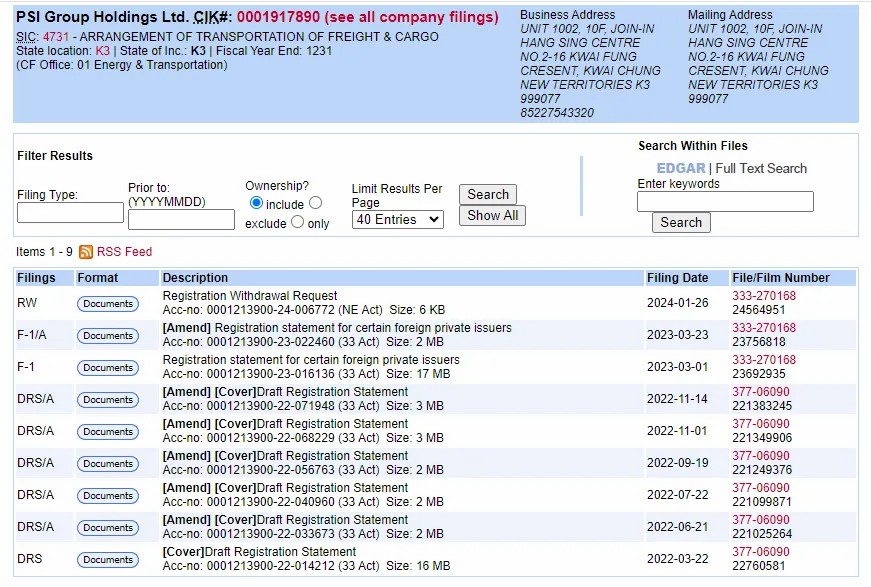The height and width of the screenshot is (587, 871).
Task: Open Documents for DRS/A filed 2022-11-14
Action: [x=108, y=400]
